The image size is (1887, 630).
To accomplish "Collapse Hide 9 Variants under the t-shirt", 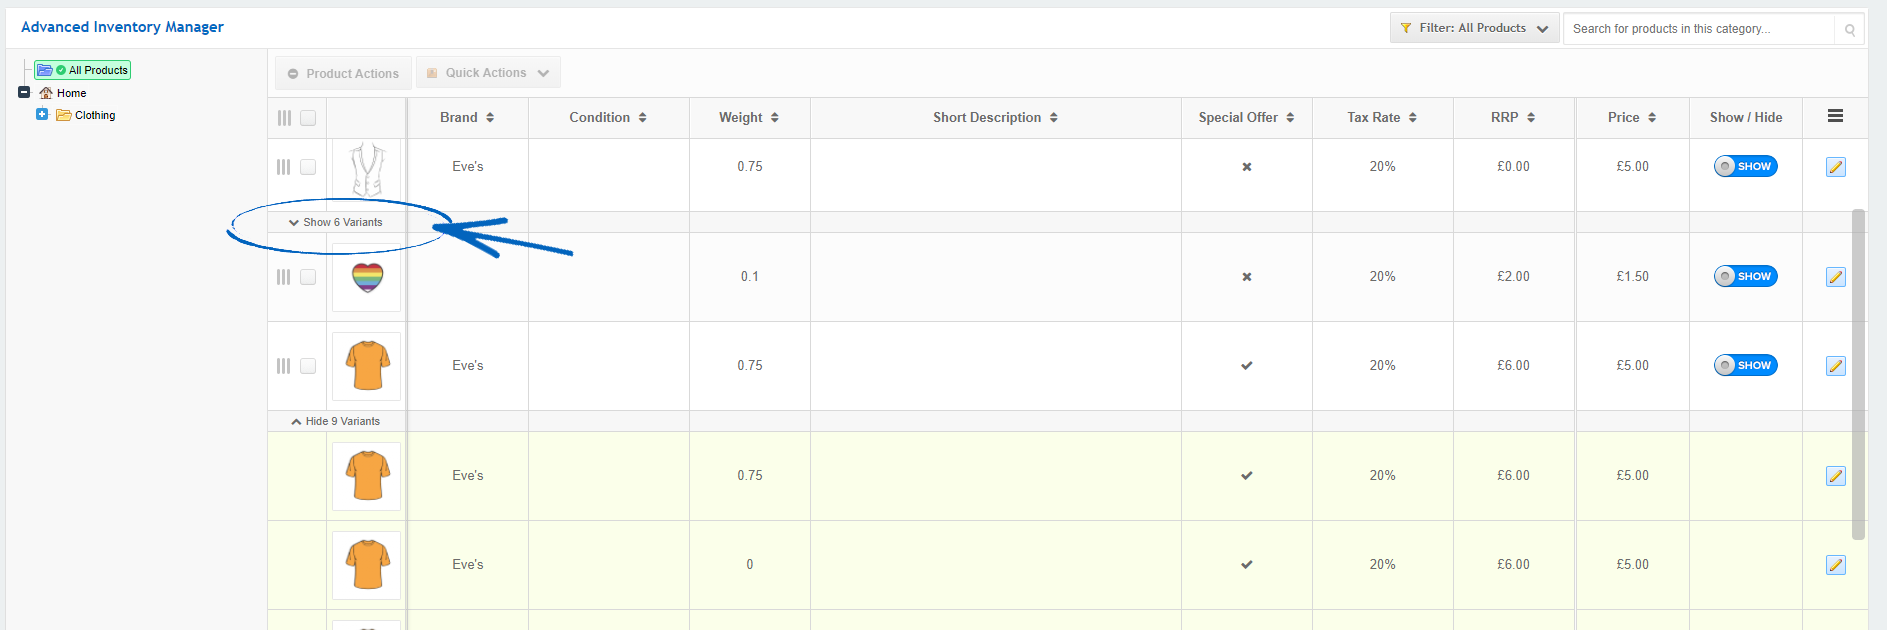I will coord(337,420).
